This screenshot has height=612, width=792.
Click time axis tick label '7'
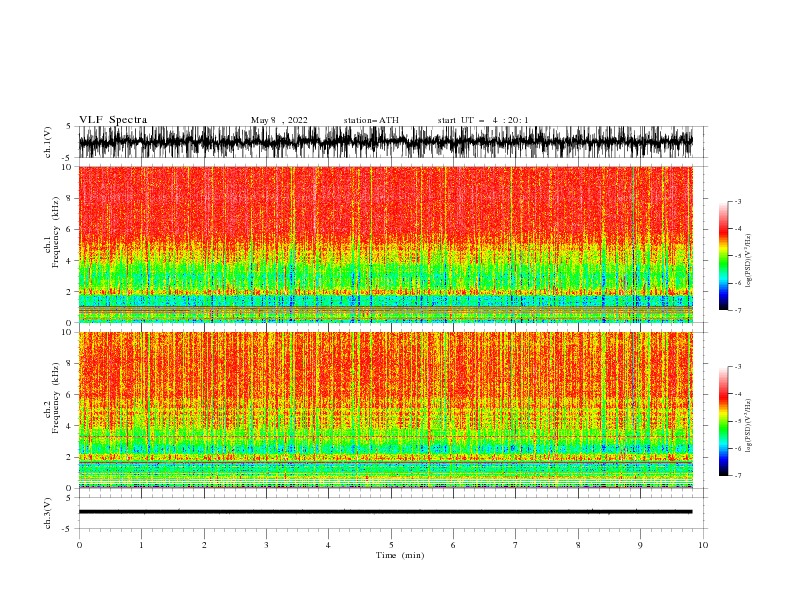516,545
